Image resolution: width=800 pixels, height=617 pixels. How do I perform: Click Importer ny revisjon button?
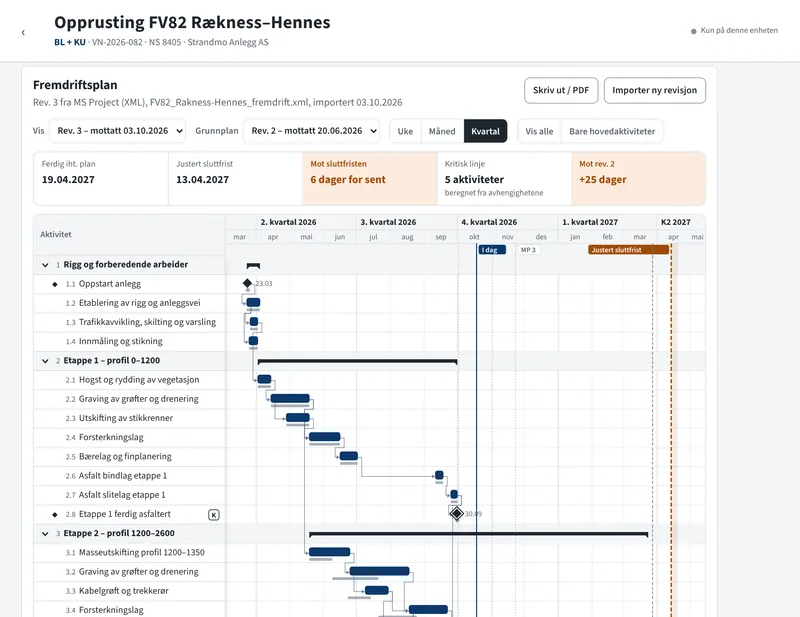point(655,90)
